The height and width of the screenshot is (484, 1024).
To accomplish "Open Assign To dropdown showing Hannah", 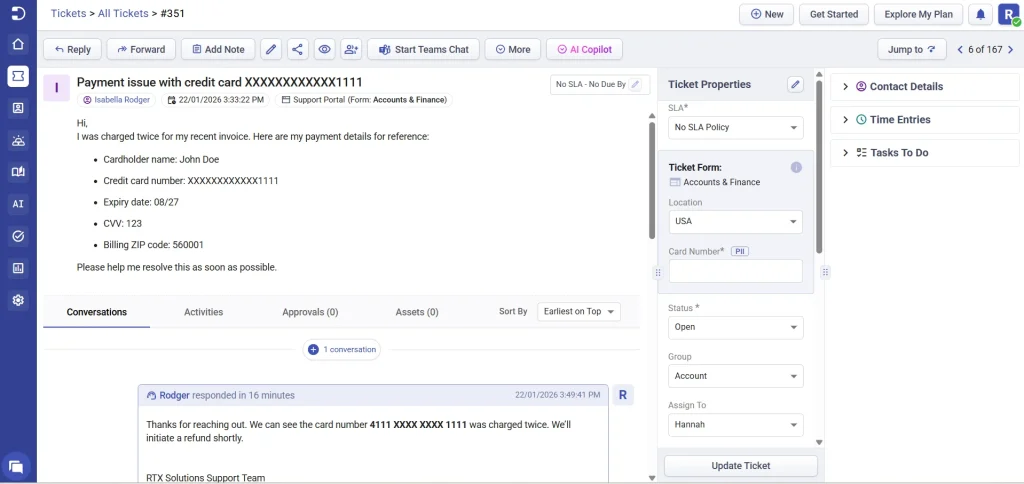I will 735,425.
